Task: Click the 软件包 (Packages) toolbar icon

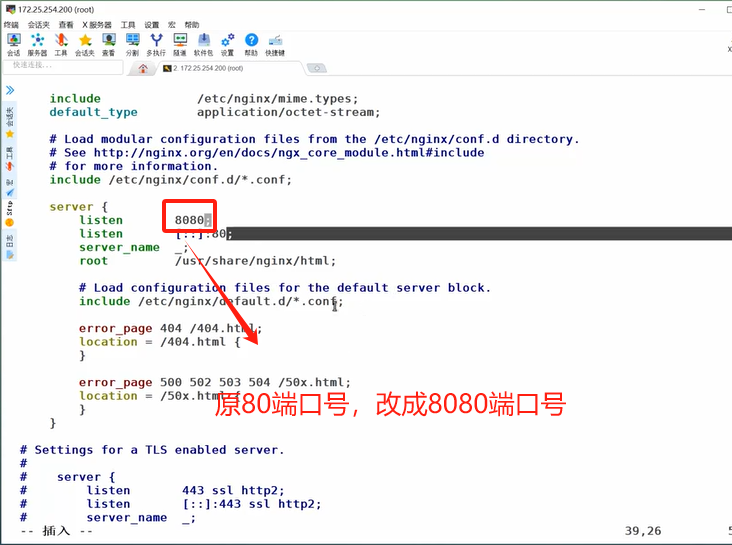Action: point(204,44)
